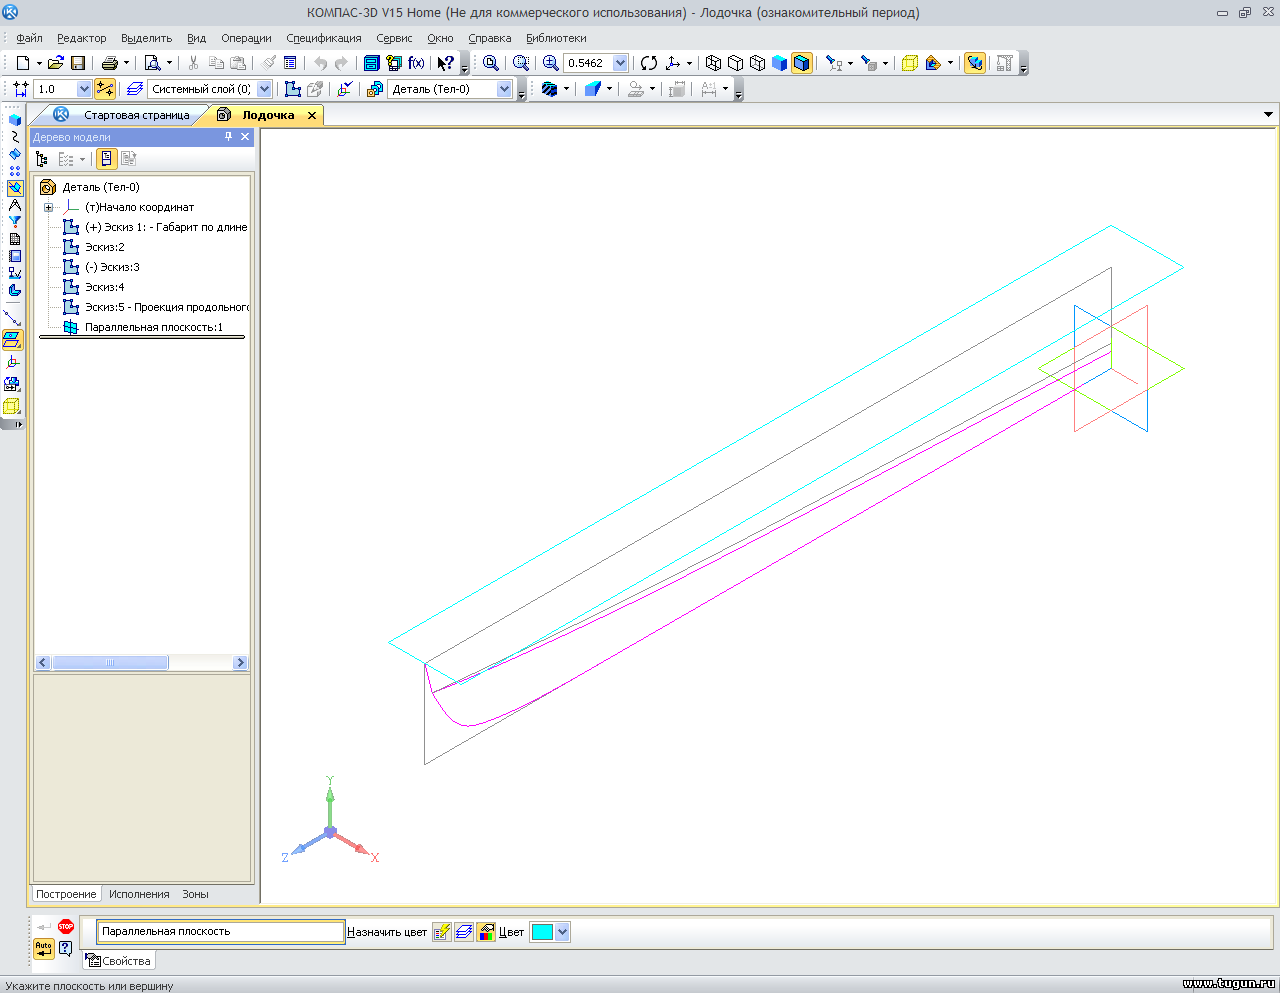Open the Системный слой layer dropdown
The width and height of the screenshot is (1280, 993).
pyautogui.click(x=264, y=89)
